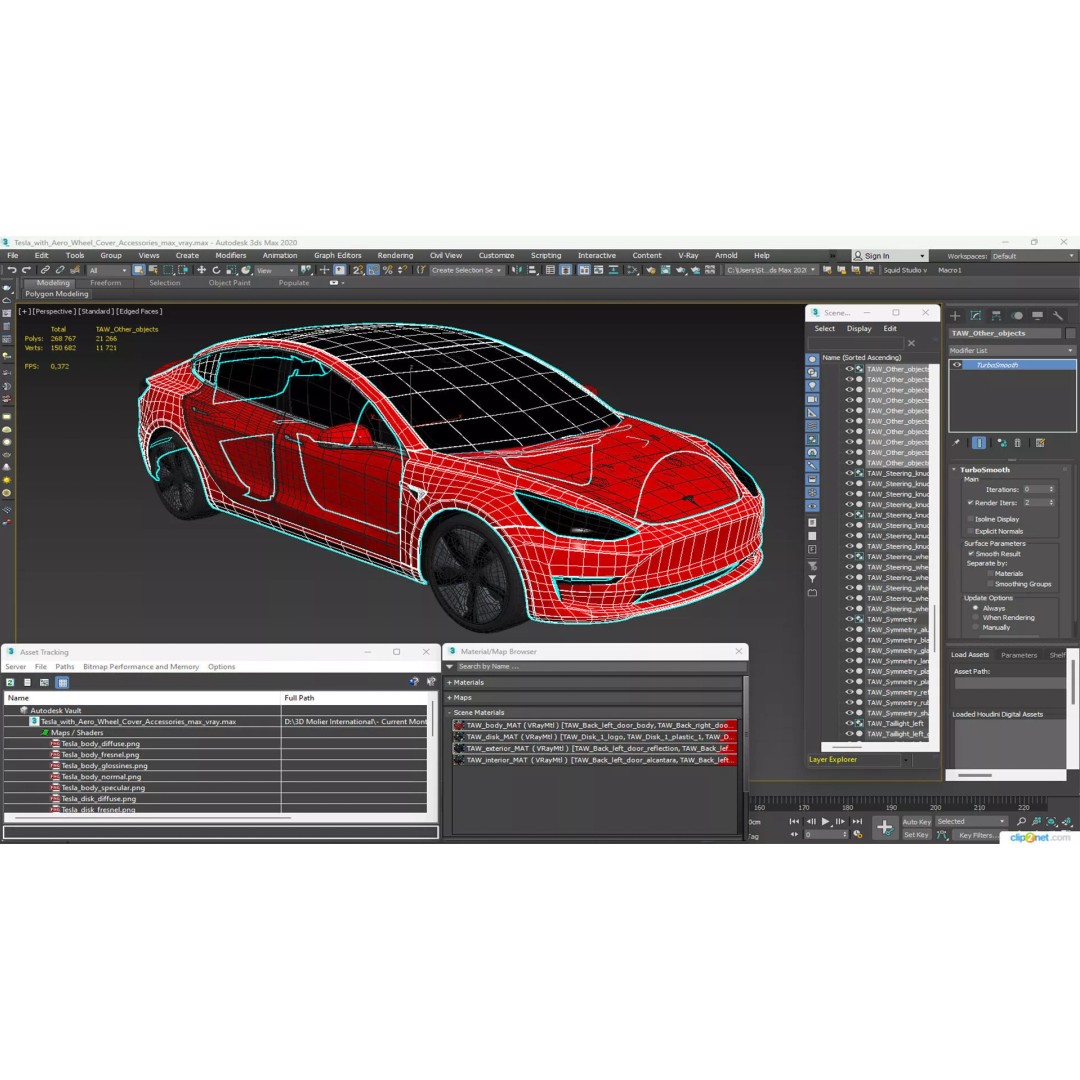Toggle Display Lights filter in Scene Explorer
The image size is (1080, 1080).
tap(813, 386)
